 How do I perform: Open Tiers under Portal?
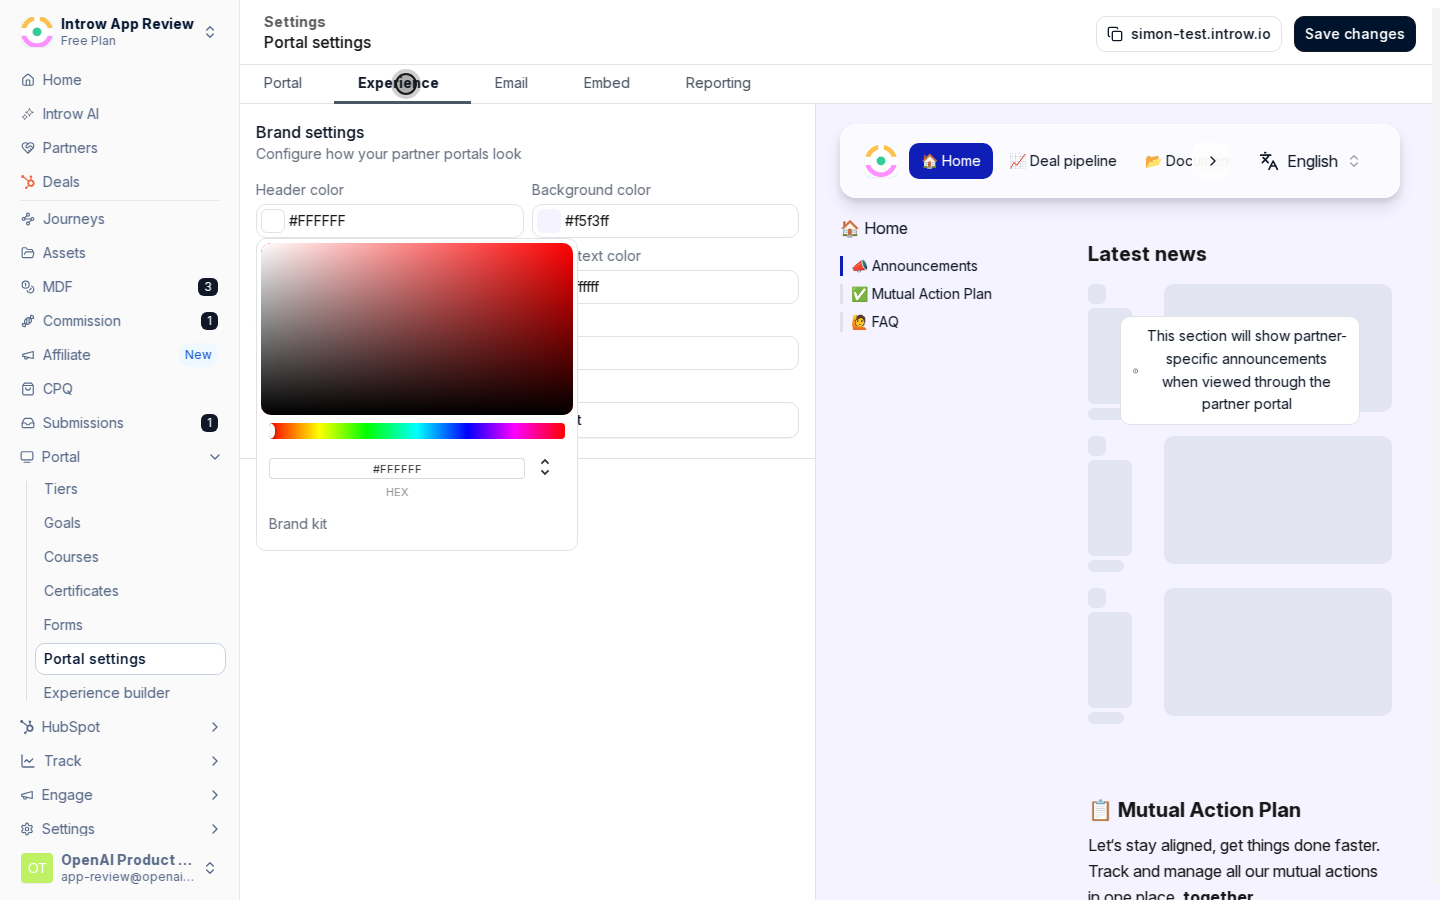[x=61, y=489]
